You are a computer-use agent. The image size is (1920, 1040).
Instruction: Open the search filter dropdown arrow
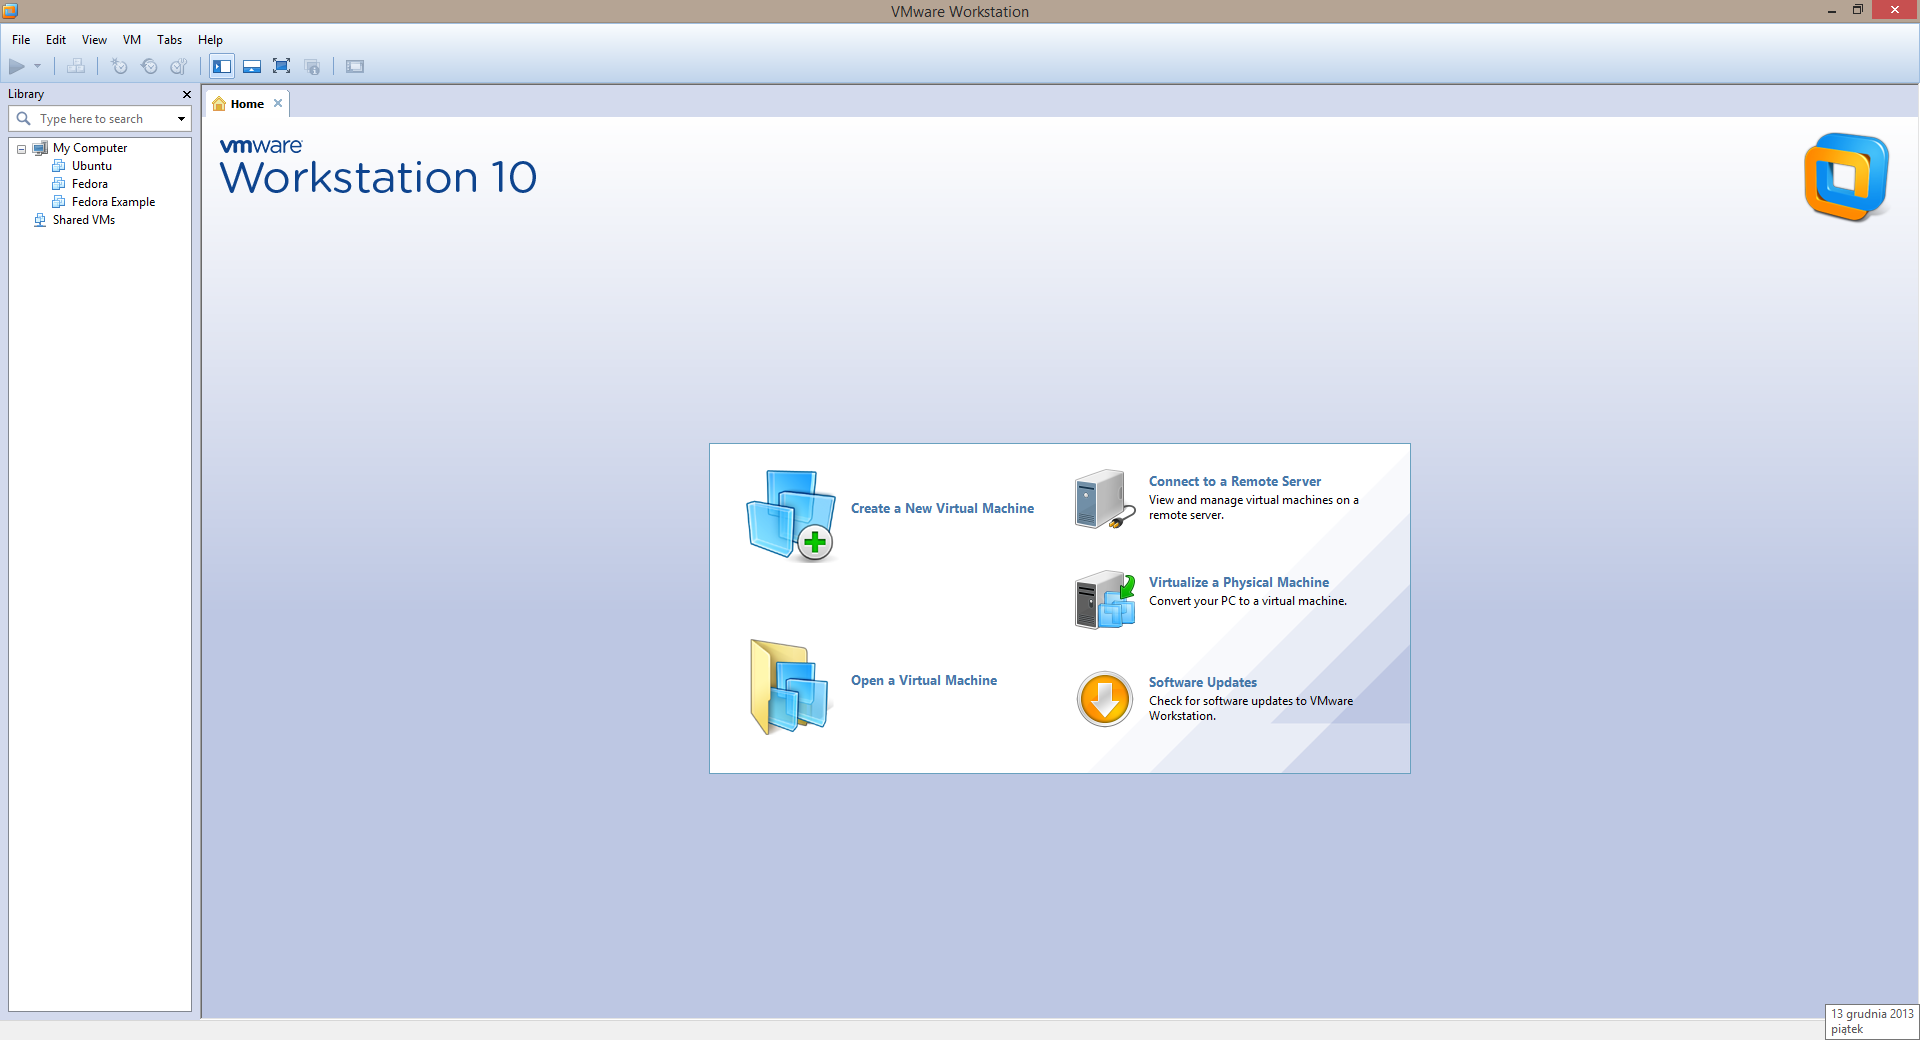click(181, 119)
